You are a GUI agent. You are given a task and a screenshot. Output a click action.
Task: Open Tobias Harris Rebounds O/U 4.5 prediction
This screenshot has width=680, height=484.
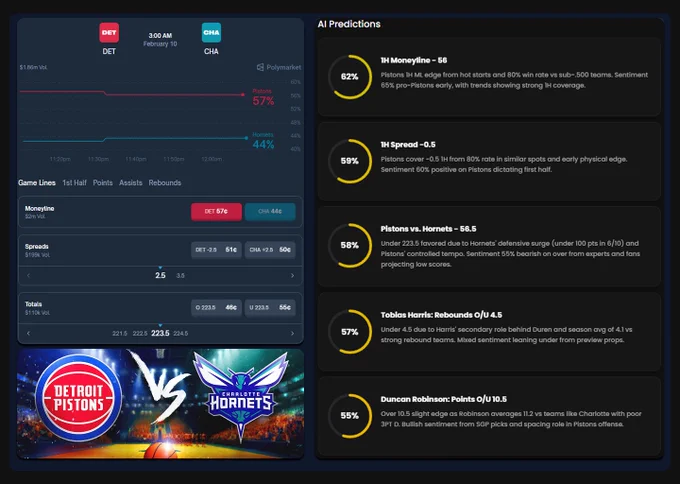tap(489, 332)
